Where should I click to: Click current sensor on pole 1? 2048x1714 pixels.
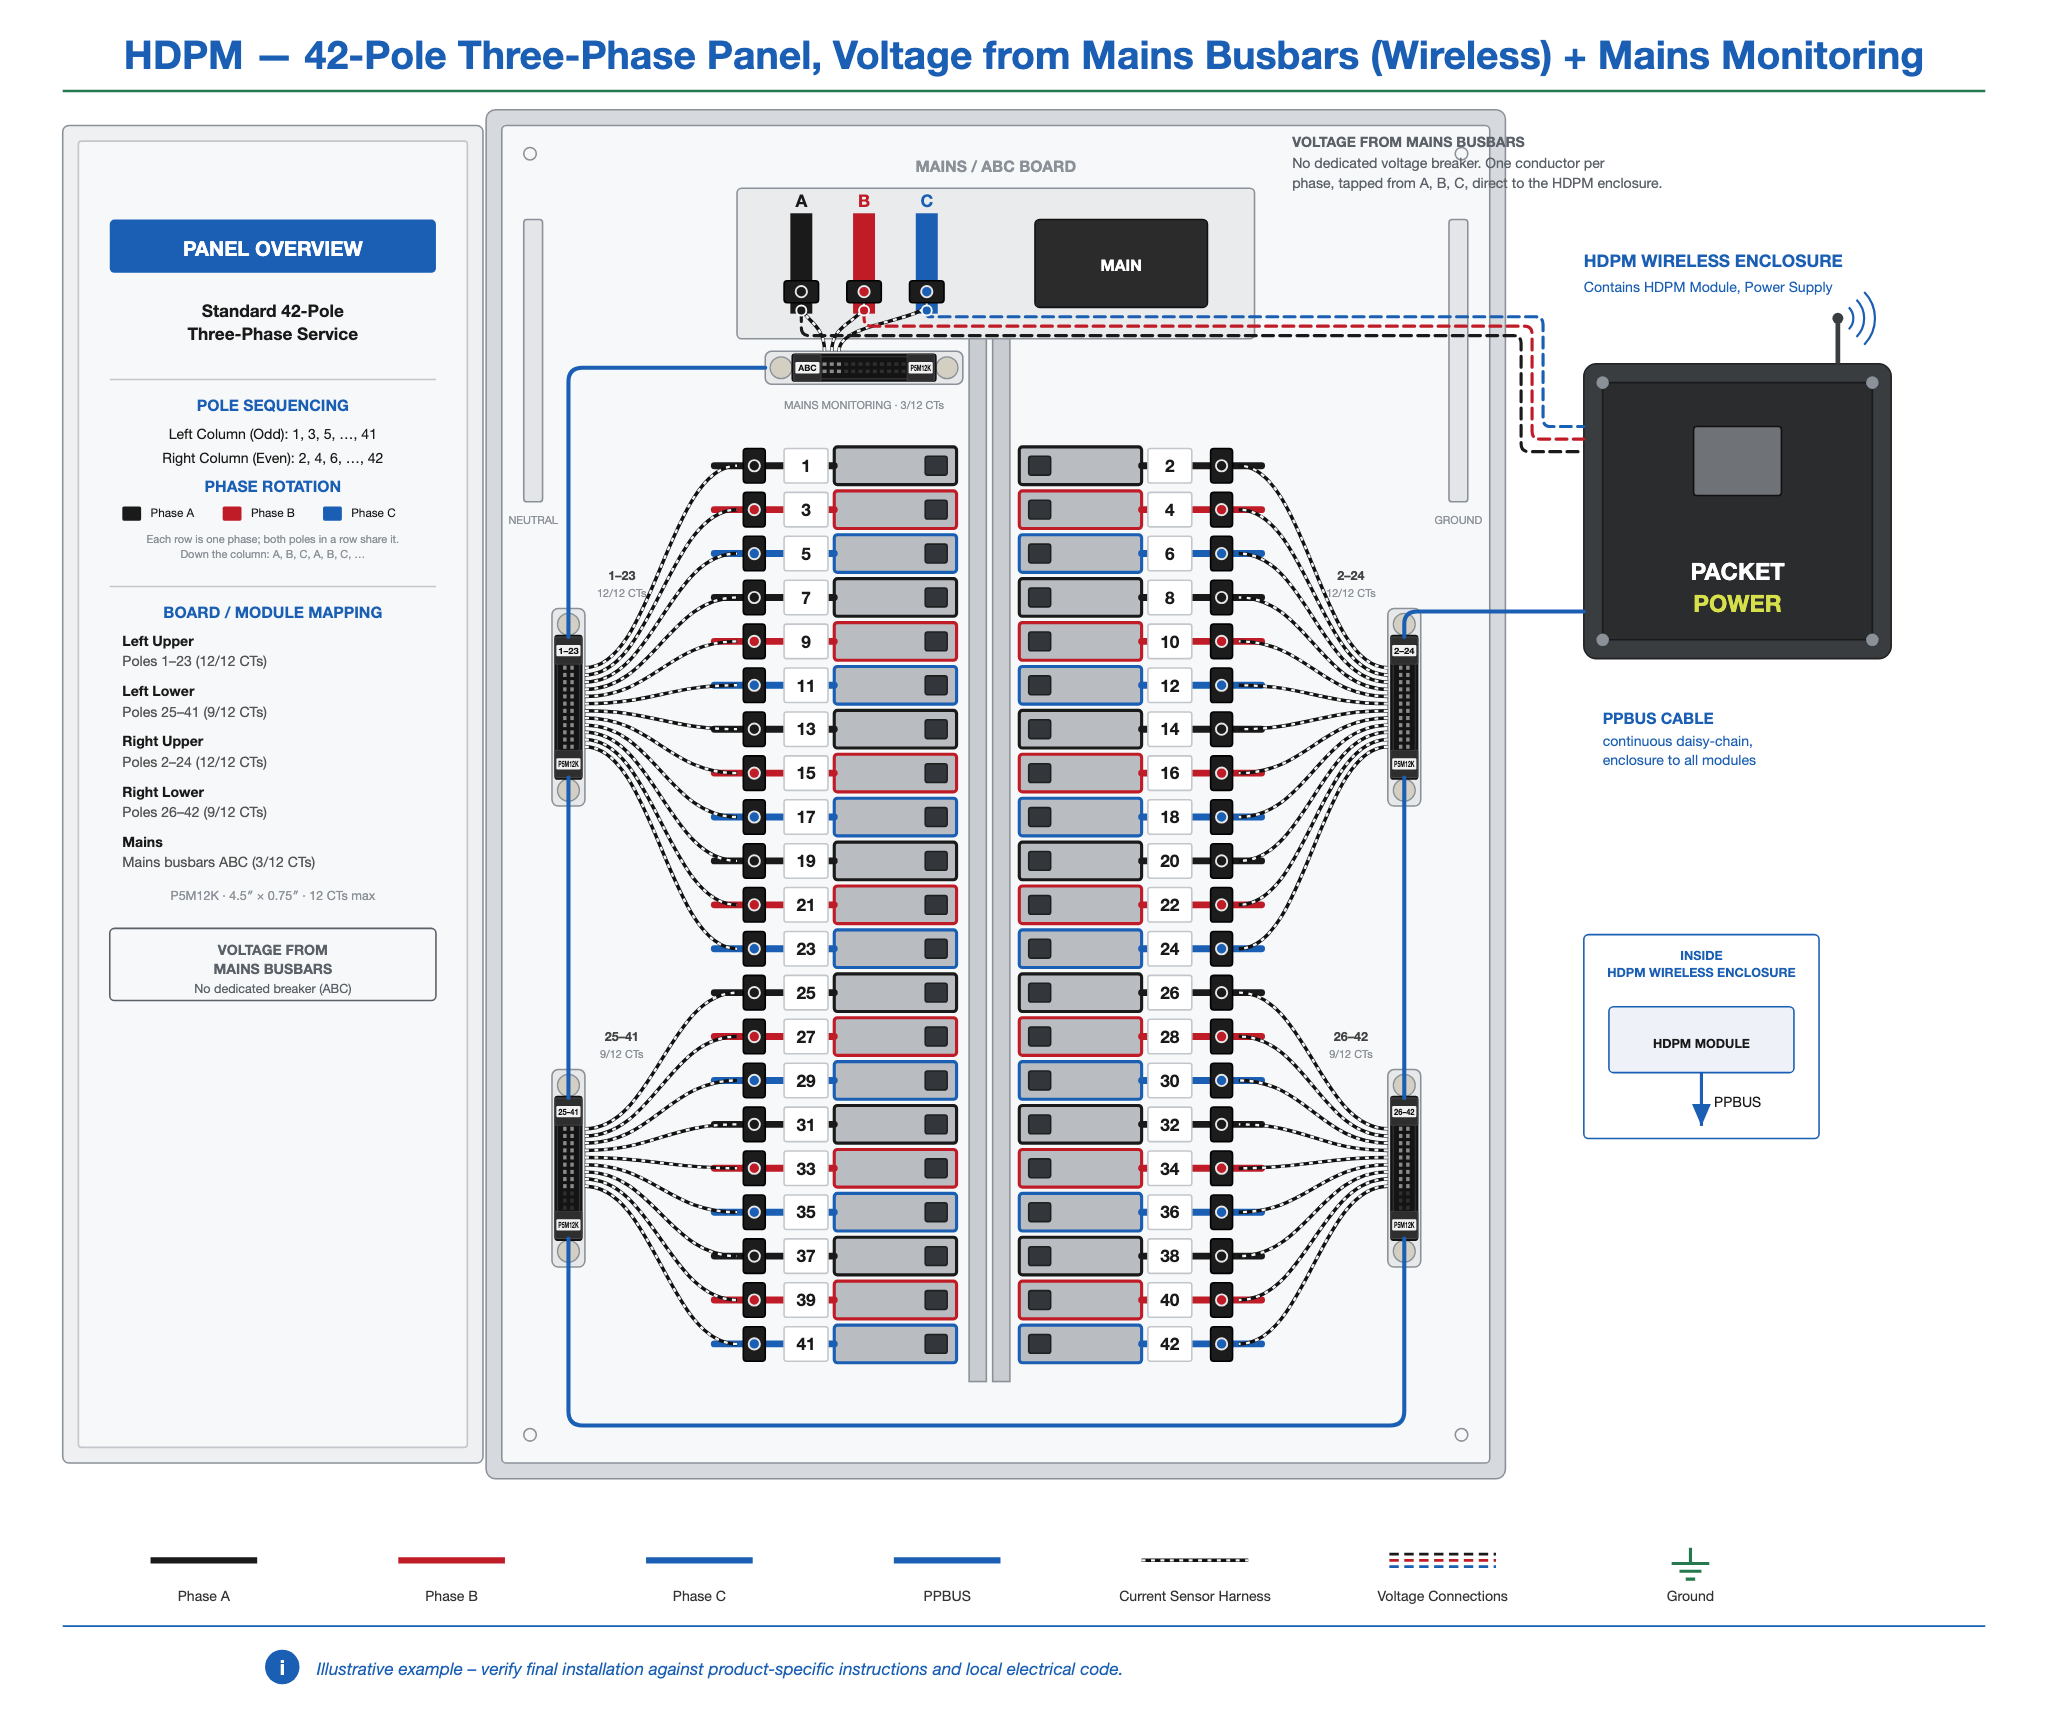coord(754,466)
